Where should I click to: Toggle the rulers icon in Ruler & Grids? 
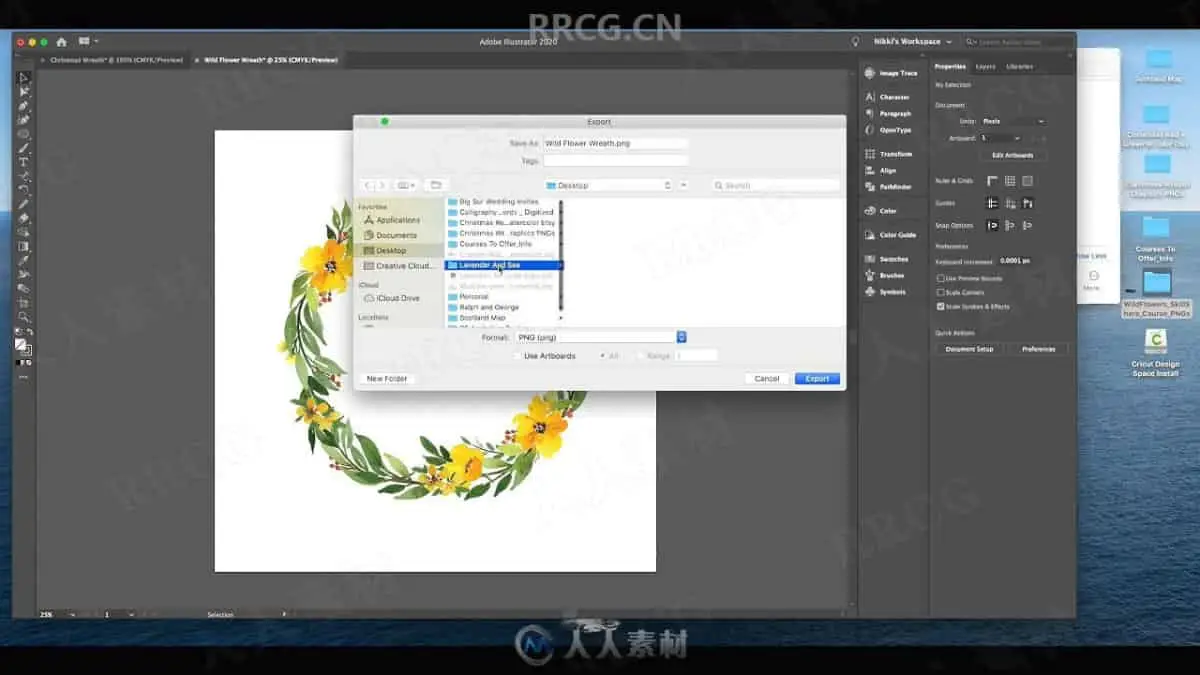tap(992, 181)
